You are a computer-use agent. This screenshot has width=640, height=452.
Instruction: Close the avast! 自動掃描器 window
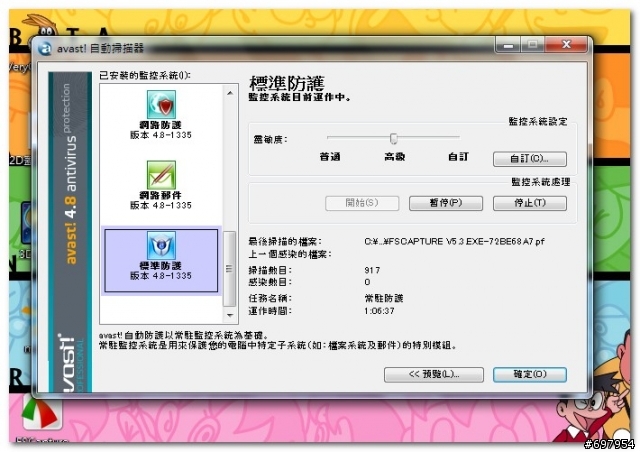click(566, 45)
